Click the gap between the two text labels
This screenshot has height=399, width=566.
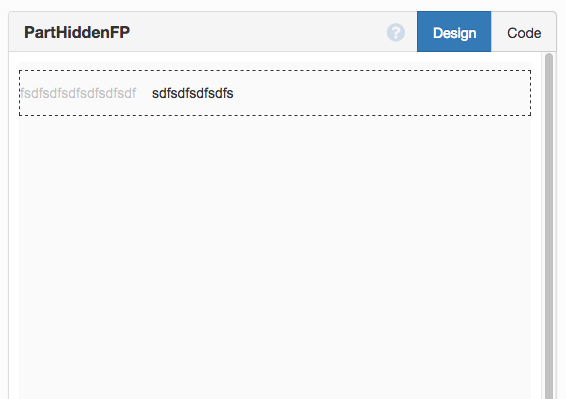144,93
